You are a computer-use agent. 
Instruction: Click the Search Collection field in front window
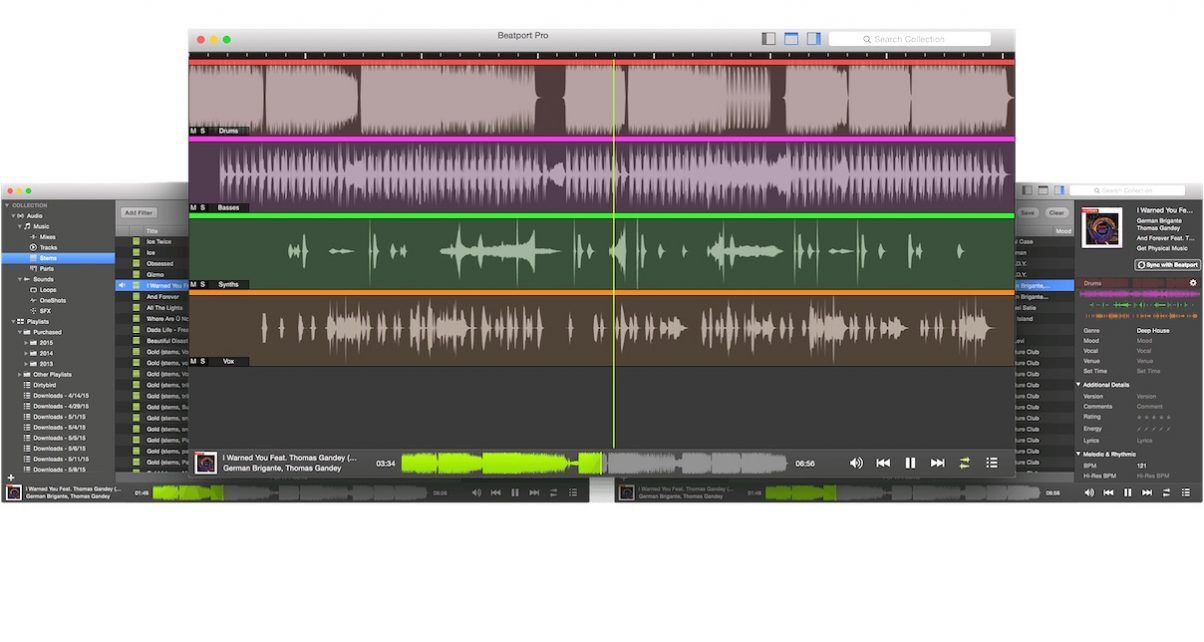910,39
